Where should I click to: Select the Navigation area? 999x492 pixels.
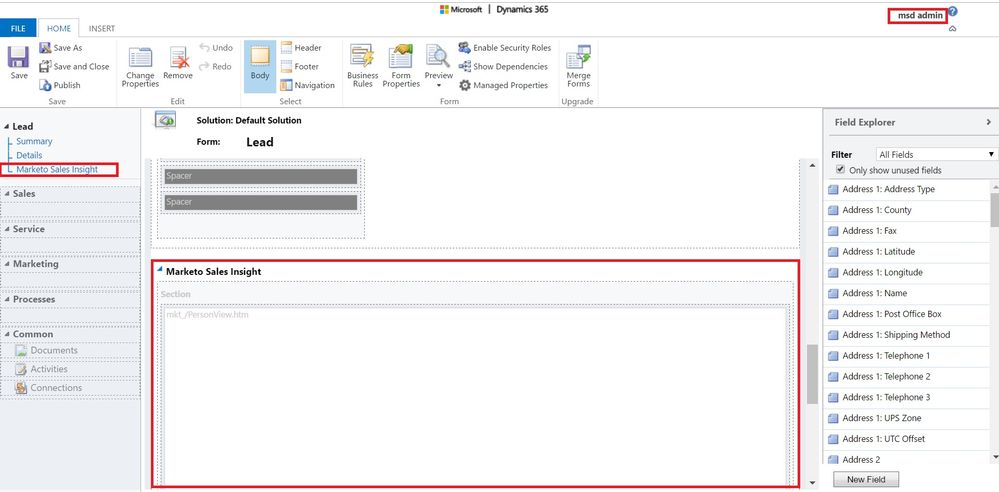tap(308, 85)
